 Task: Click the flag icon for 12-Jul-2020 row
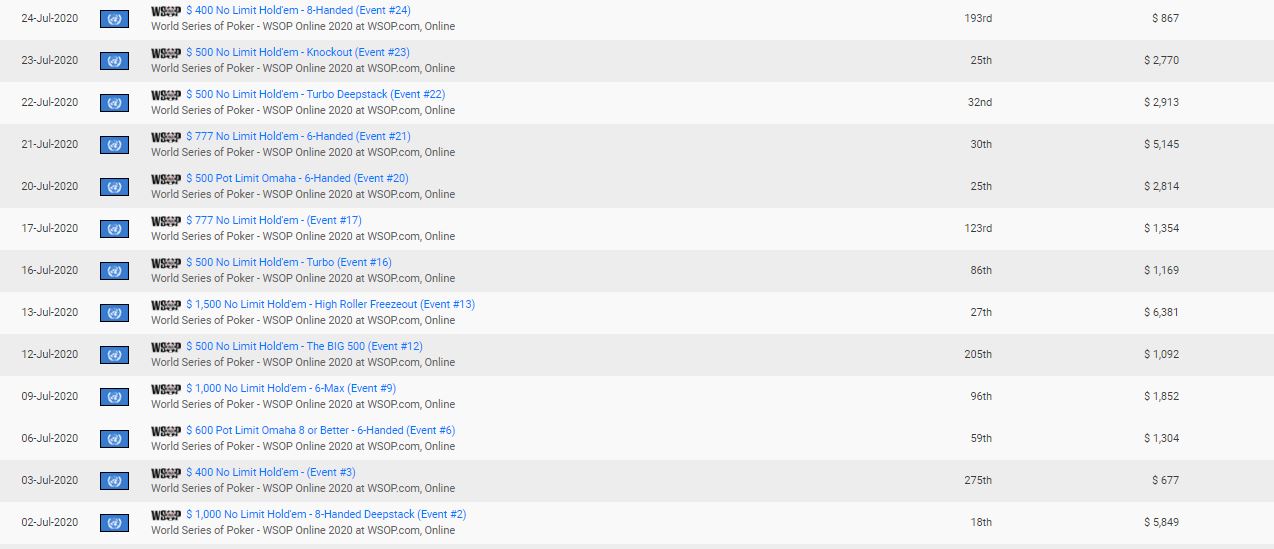coord(114,355)
